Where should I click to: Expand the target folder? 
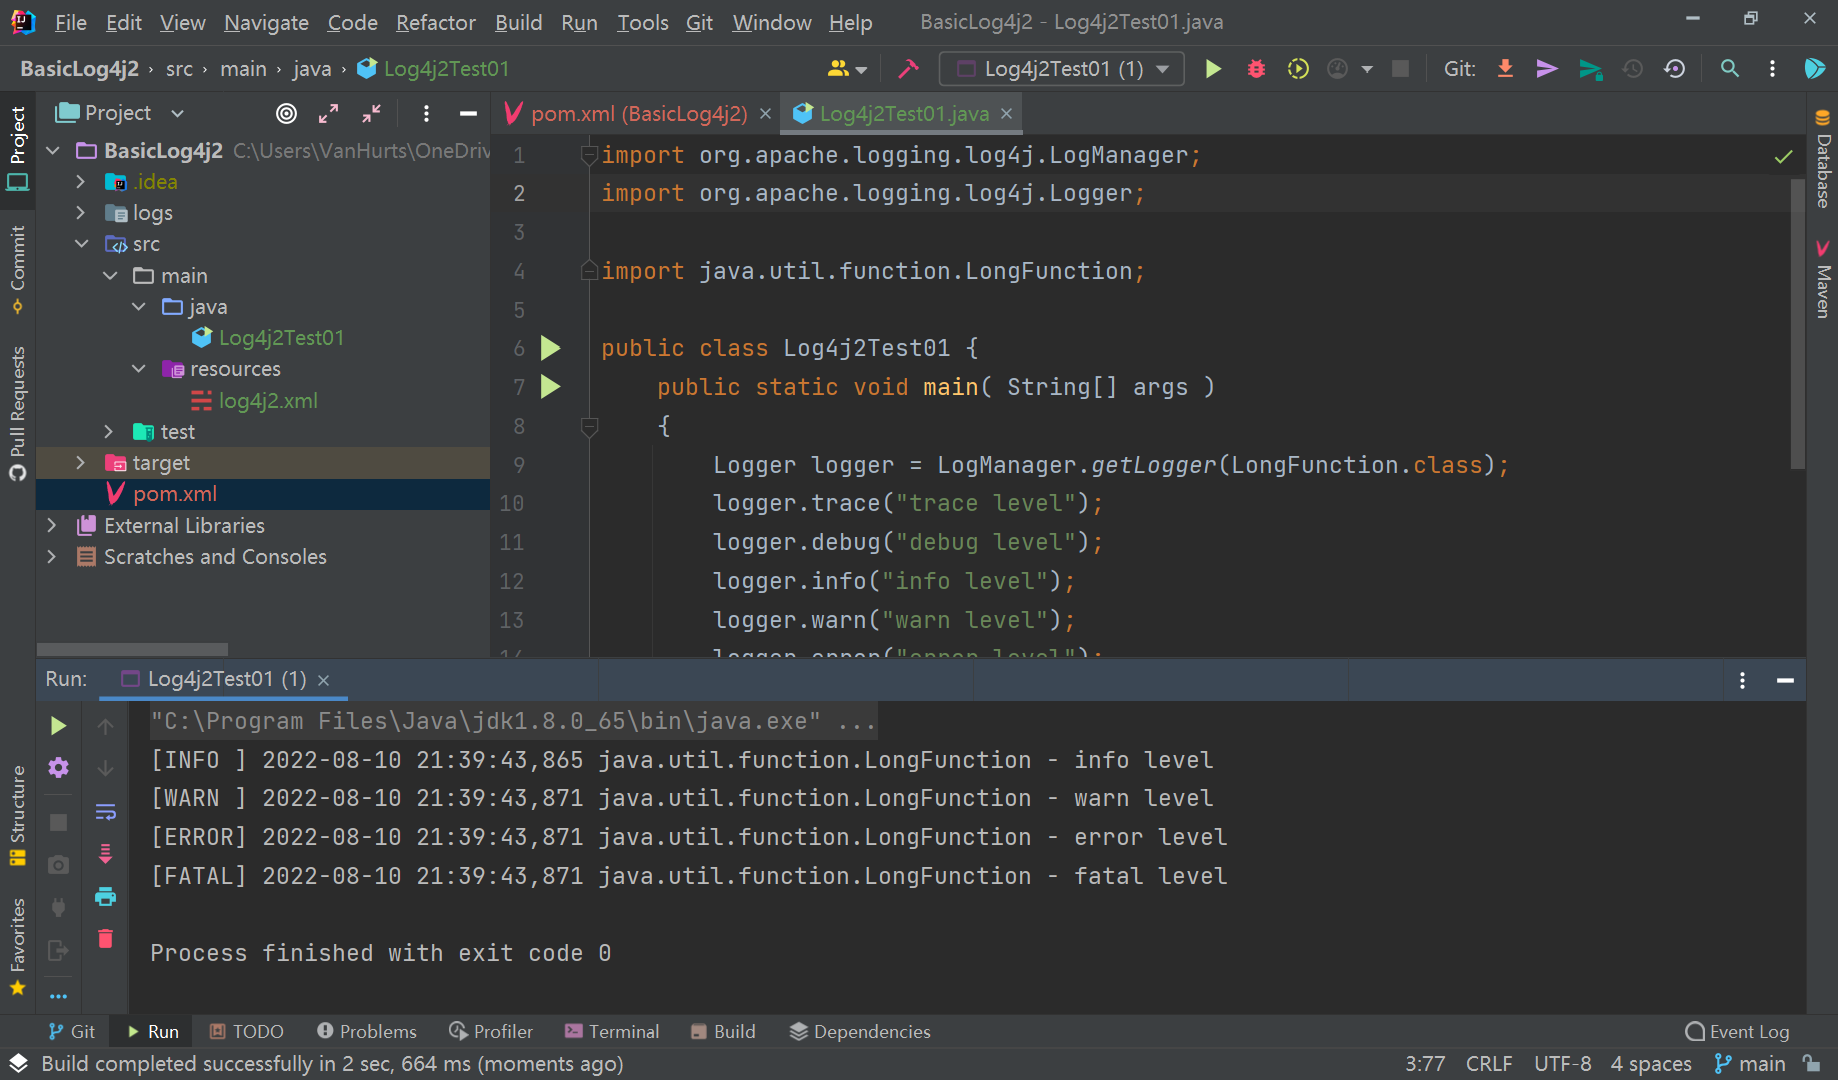tap(81, 463)
